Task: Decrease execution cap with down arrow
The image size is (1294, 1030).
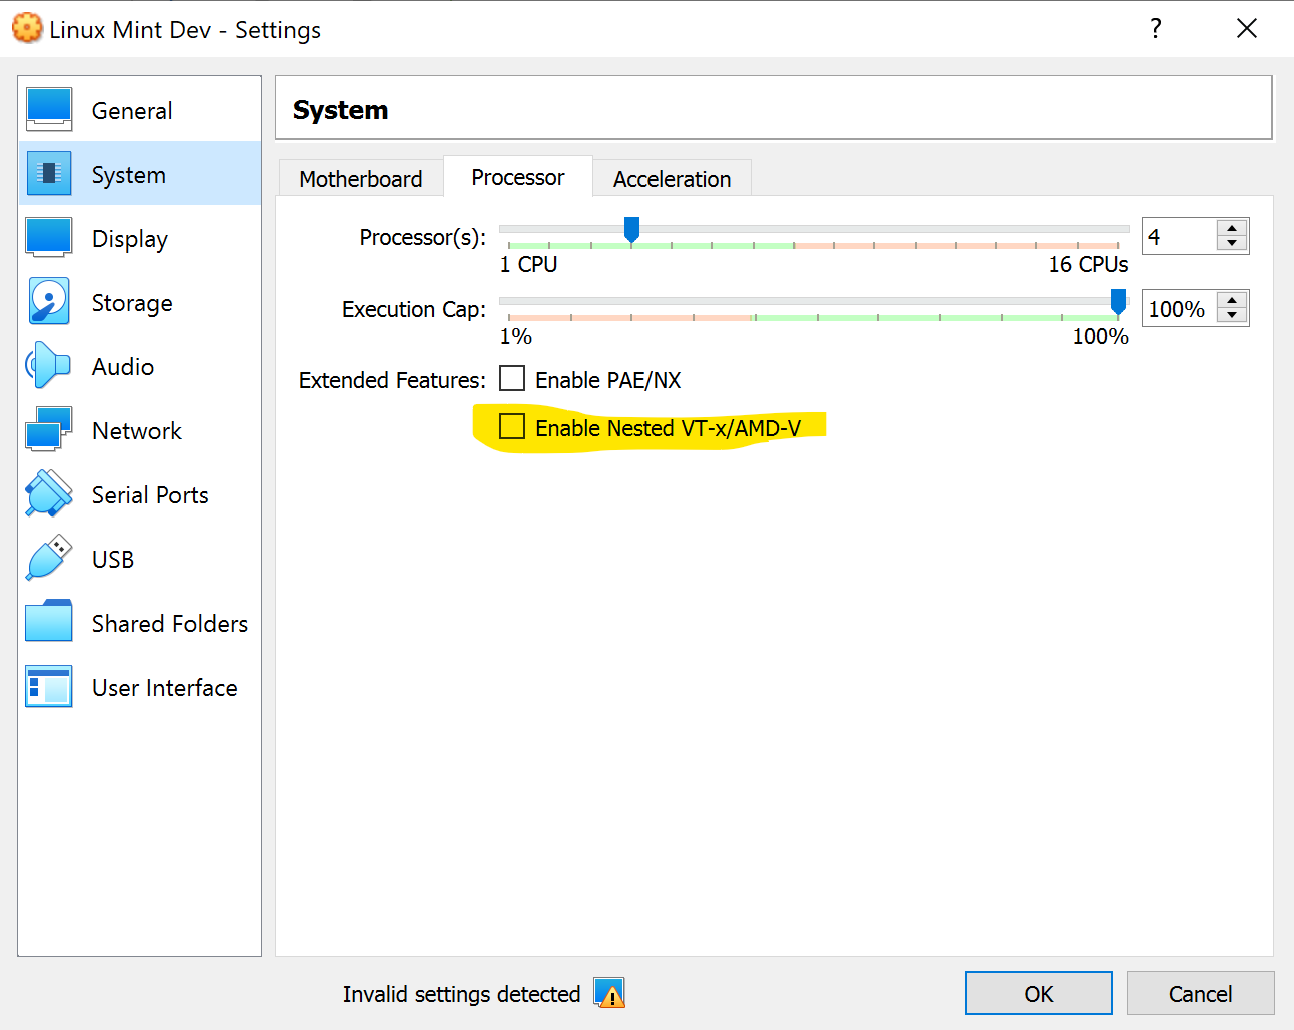Action: click(1232, 316)
